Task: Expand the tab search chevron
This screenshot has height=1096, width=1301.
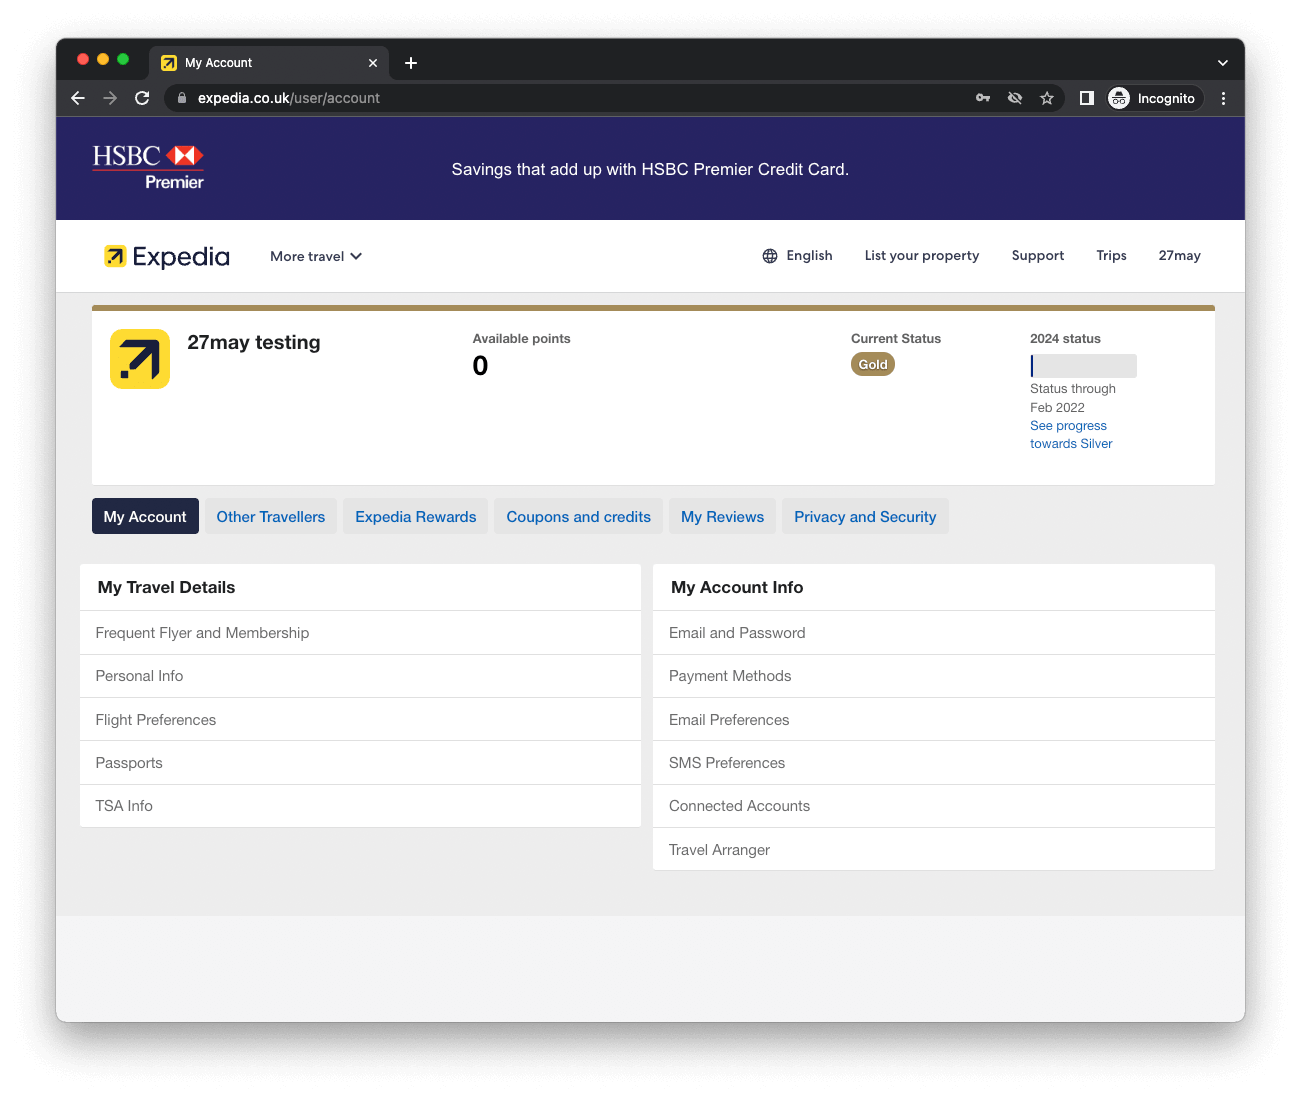Action: click(x=1222, y=63)
